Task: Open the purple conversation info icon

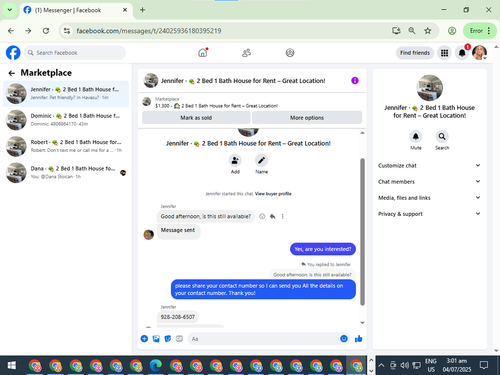Action: [355, 81]
